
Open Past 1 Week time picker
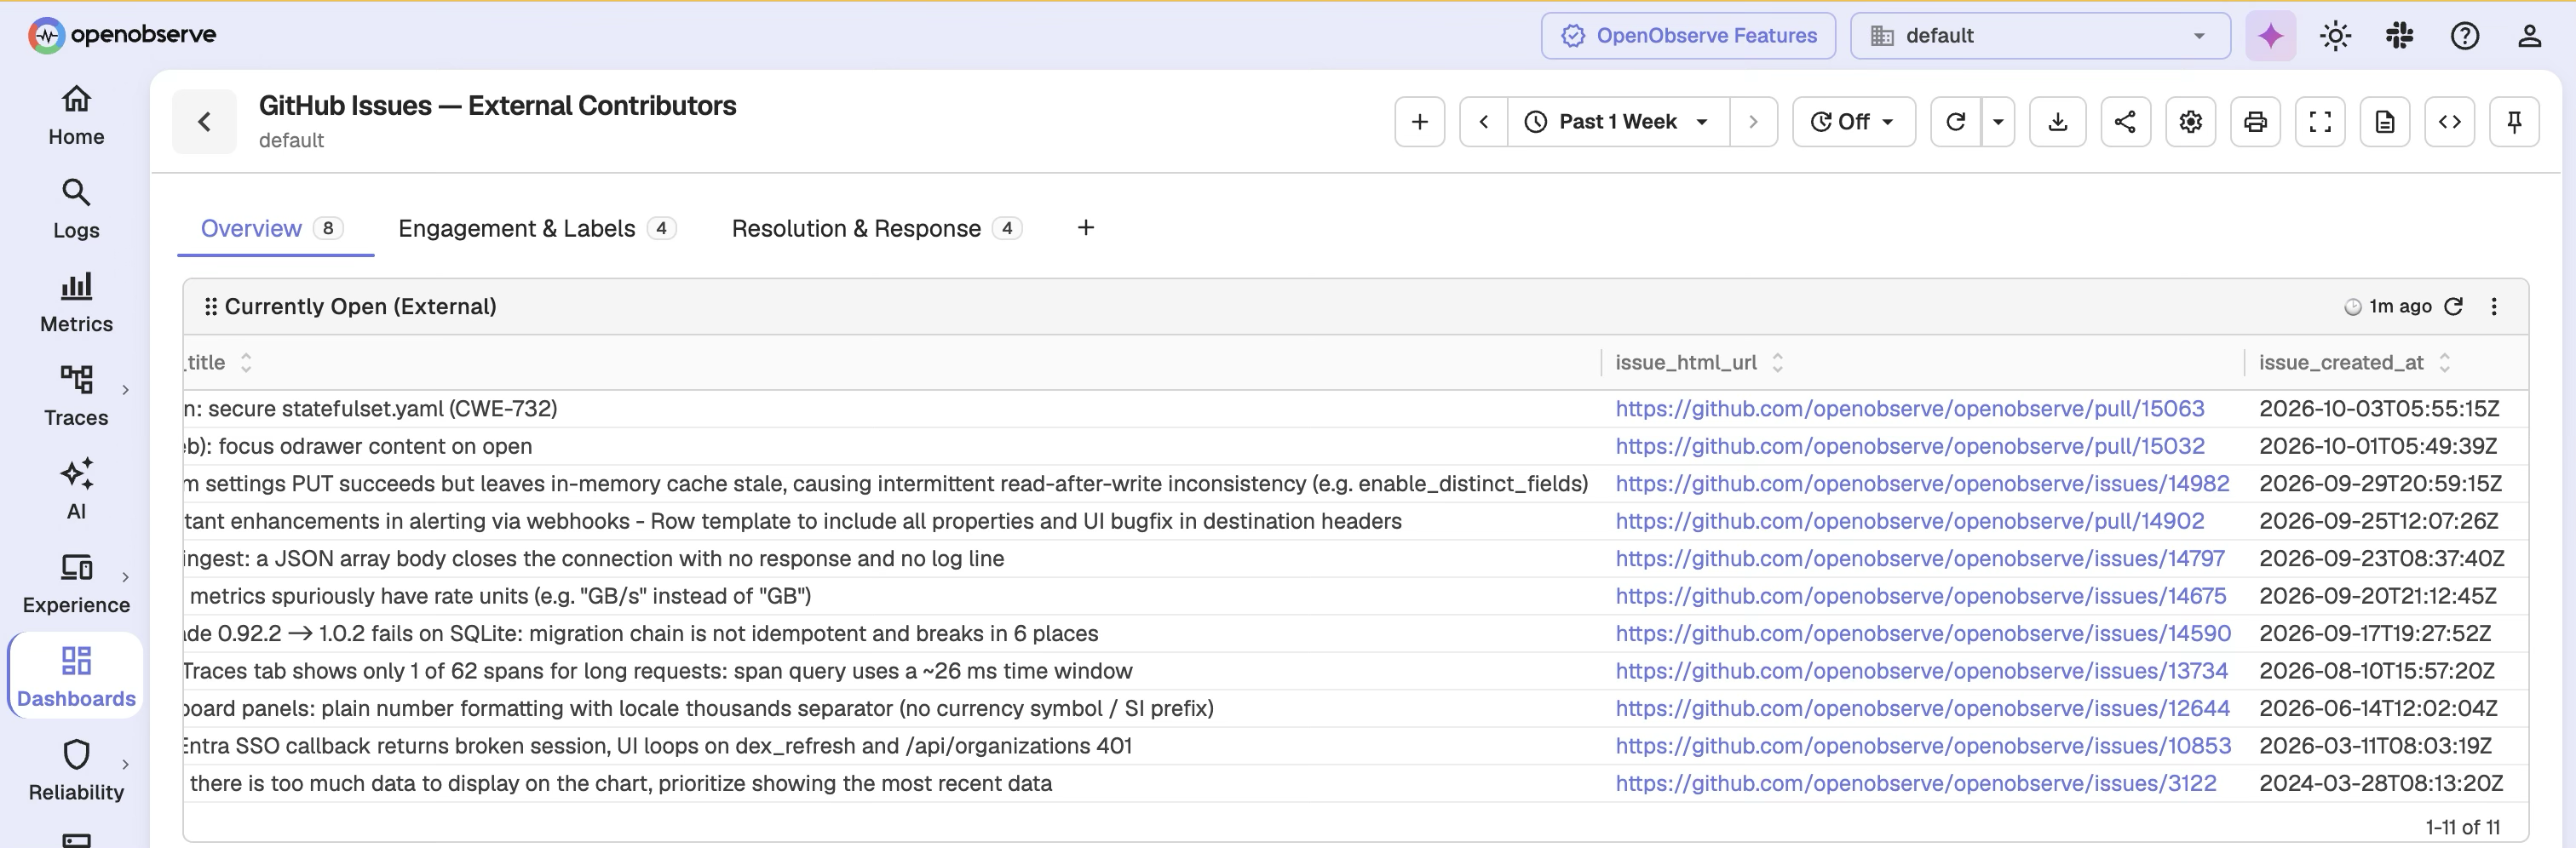pos(1618,122)
